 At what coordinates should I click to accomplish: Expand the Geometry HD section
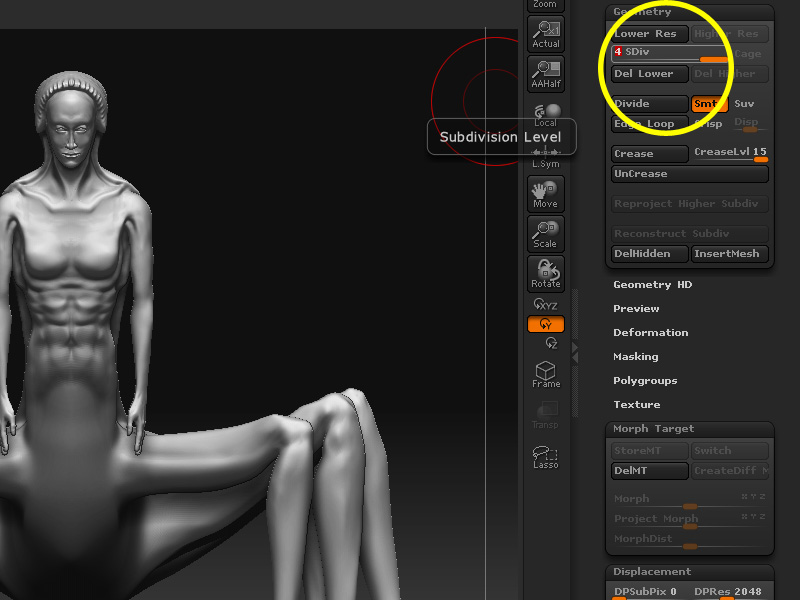653,284
